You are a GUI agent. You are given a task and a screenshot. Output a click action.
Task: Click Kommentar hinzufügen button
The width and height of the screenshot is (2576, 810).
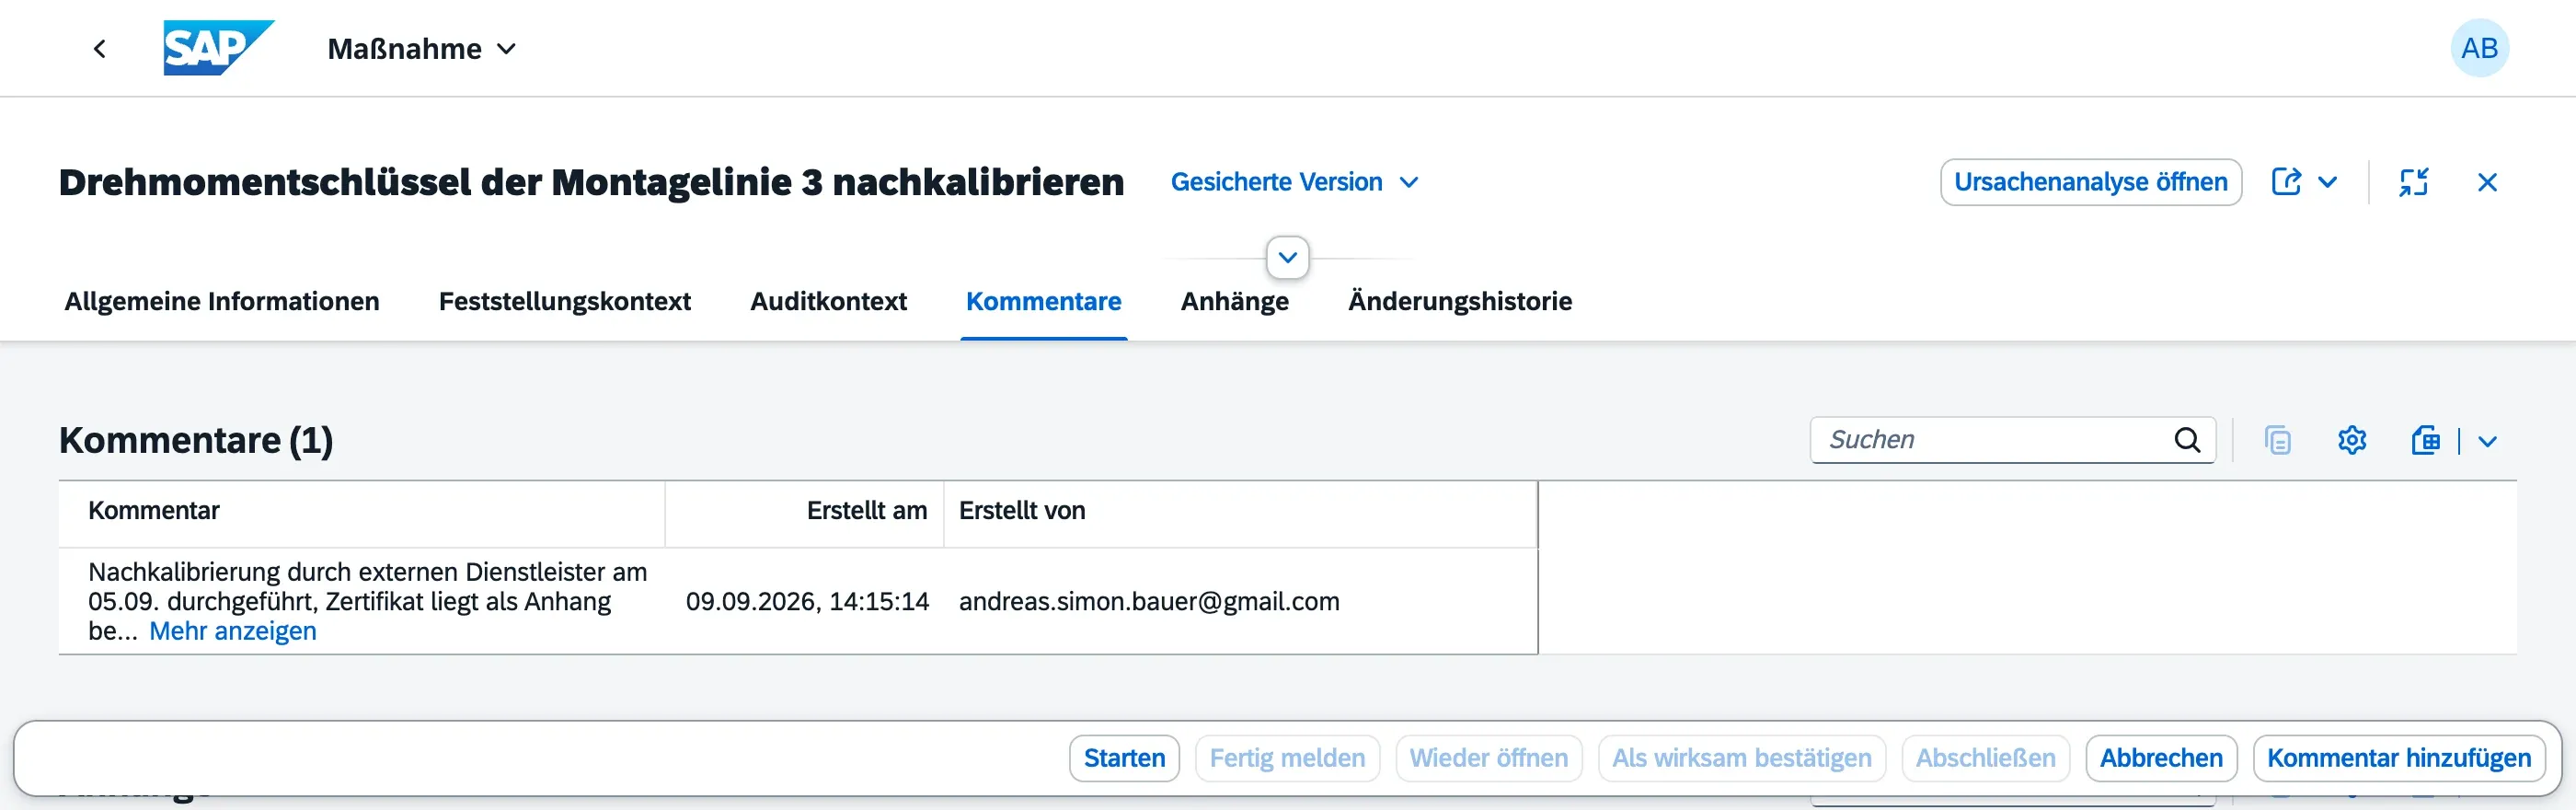click(x=2399, y=758)
